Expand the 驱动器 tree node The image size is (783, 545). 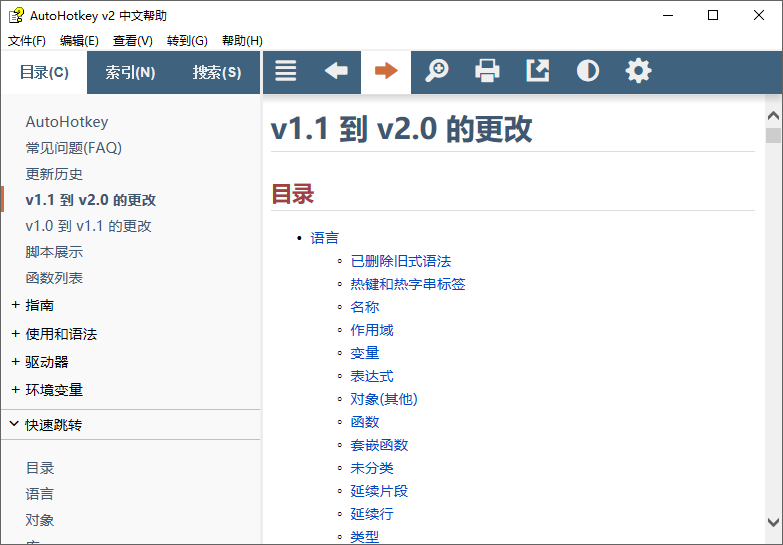15,362
